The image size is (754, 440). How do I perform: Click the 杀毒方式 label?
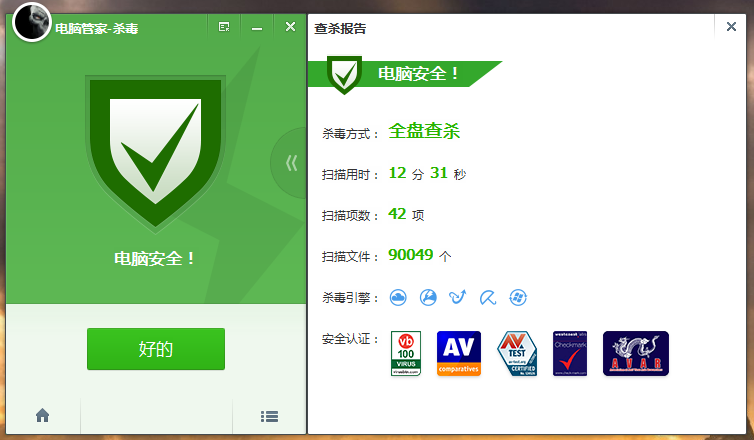(351, 134)
